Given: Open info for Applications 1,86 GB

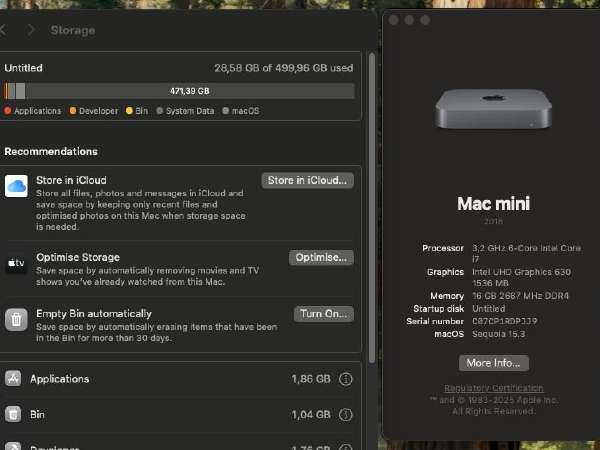Looking at the screenshot, I should coord(346,379).
